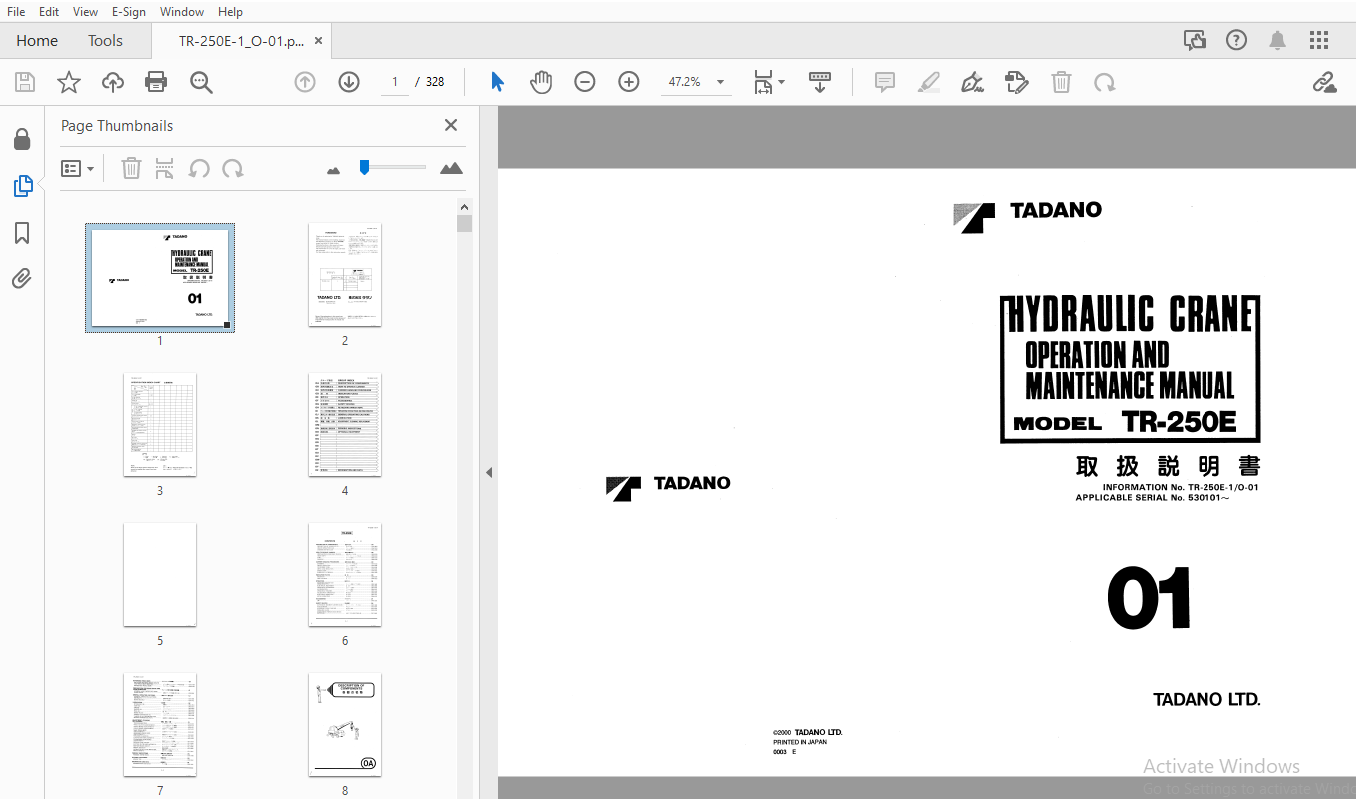Close the TR-250E-1_O-01 document tab
The width and height of the screenshot is (1356, 799).
318,41
